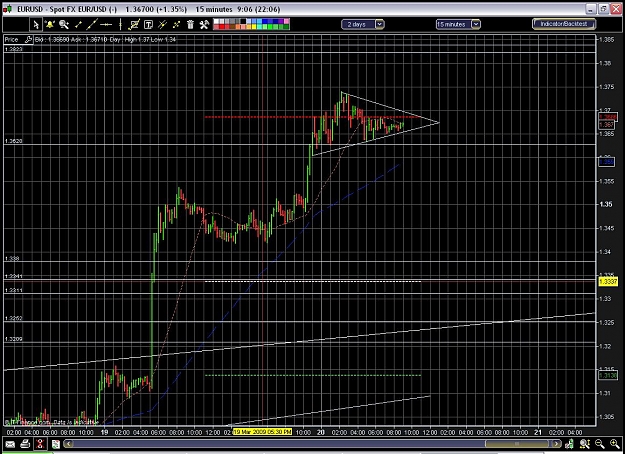Click the yellow 1.3337 price label
Screen dimensions: 625x454
coord(608,282)
